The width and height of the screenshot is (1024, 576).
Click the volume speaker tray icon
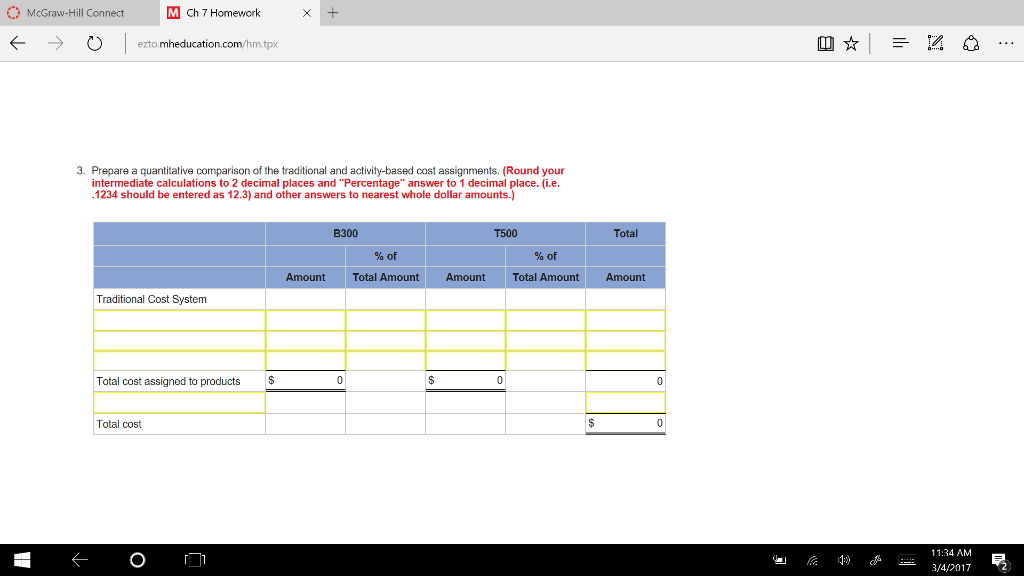click(844, 560)
